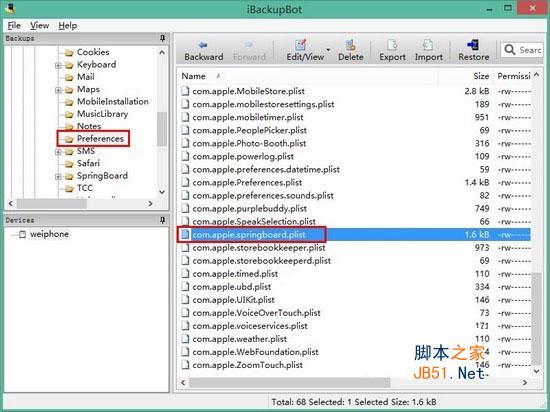Click the Delete toolbar icon

[350, 51]
